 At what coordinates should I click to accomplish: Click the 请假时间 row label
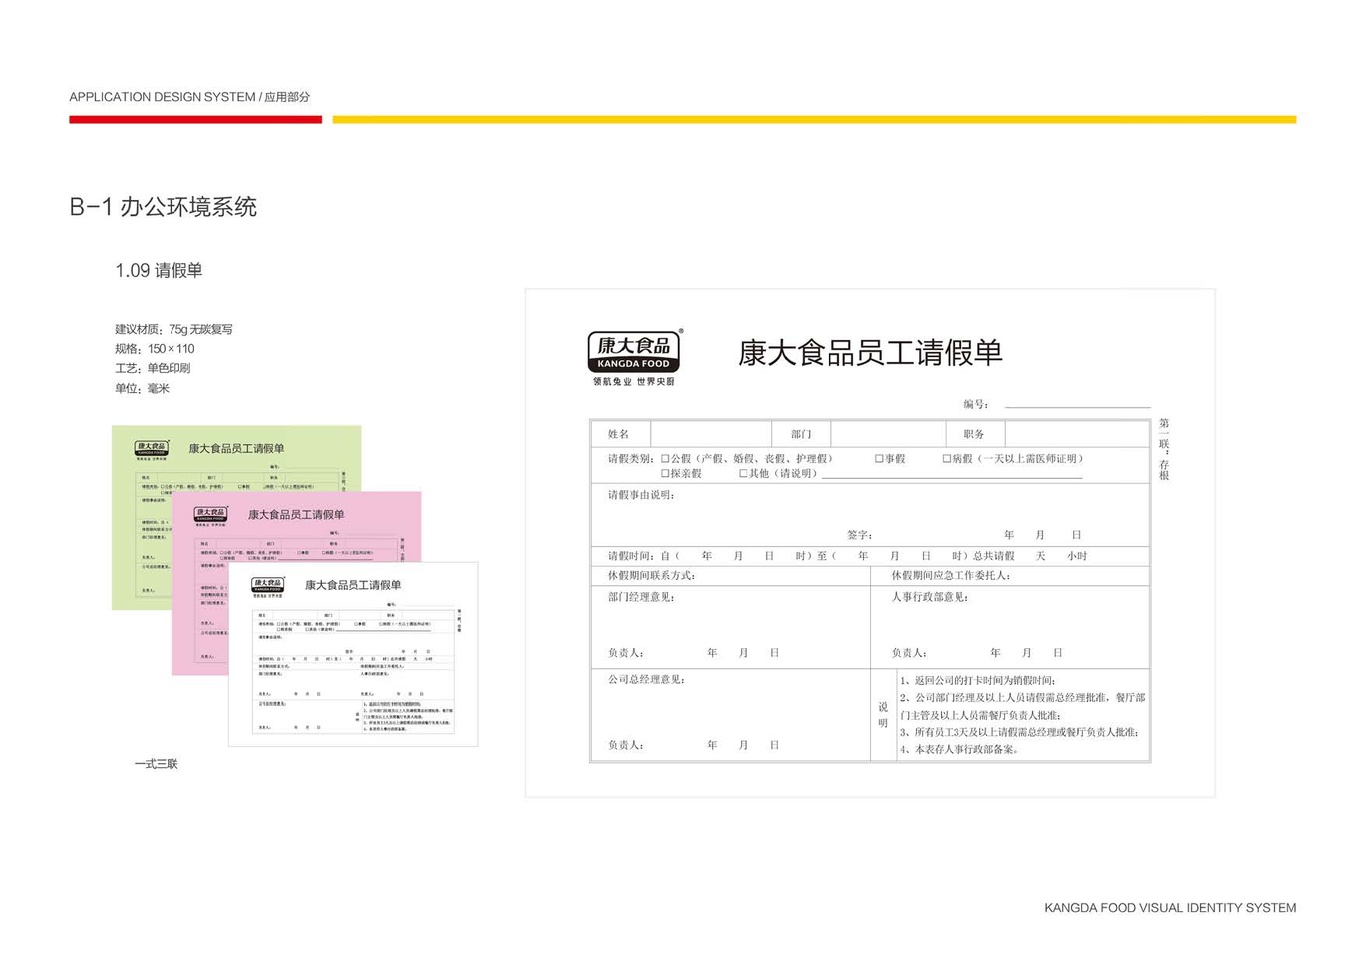[632, 556]
